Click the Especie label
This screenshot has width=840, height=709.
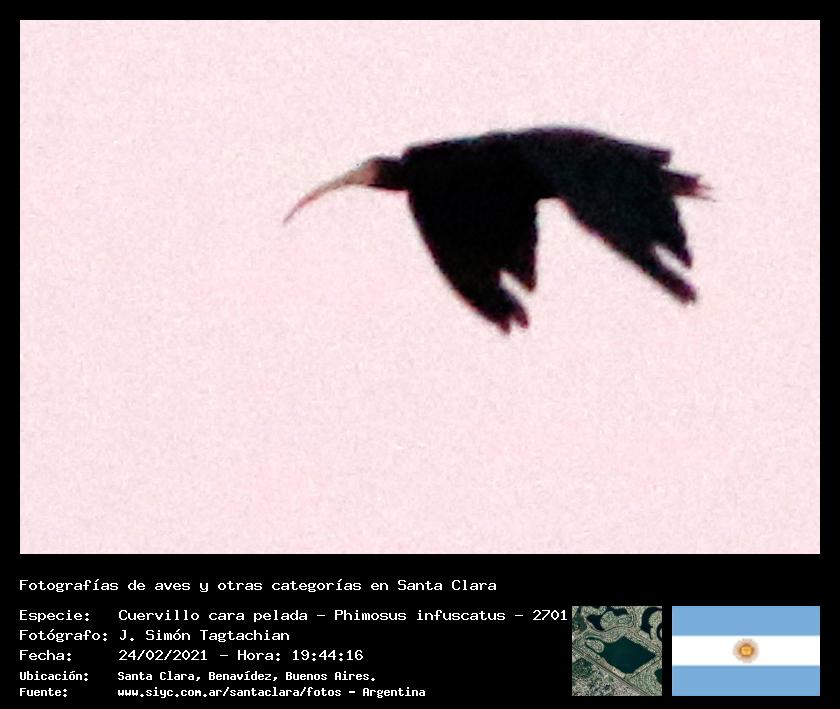[x=54, y=615]
